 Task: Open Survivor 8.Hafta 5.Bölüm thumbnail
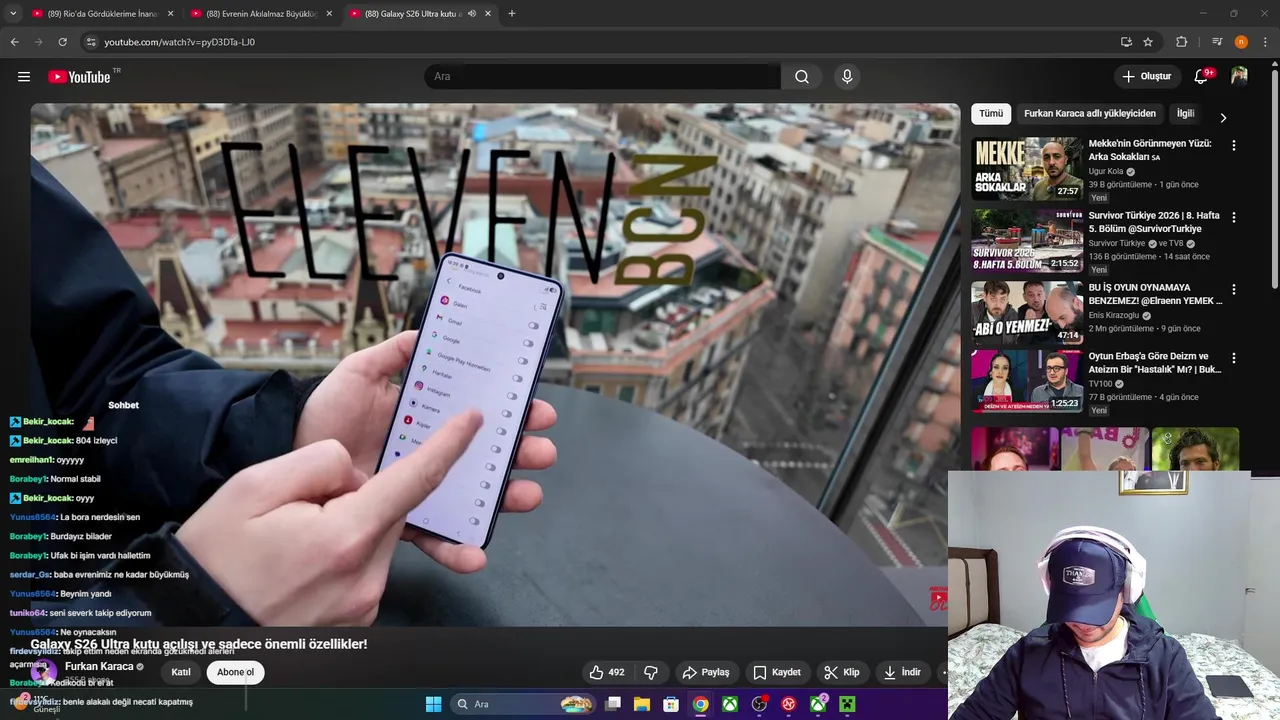point(1026,240)
